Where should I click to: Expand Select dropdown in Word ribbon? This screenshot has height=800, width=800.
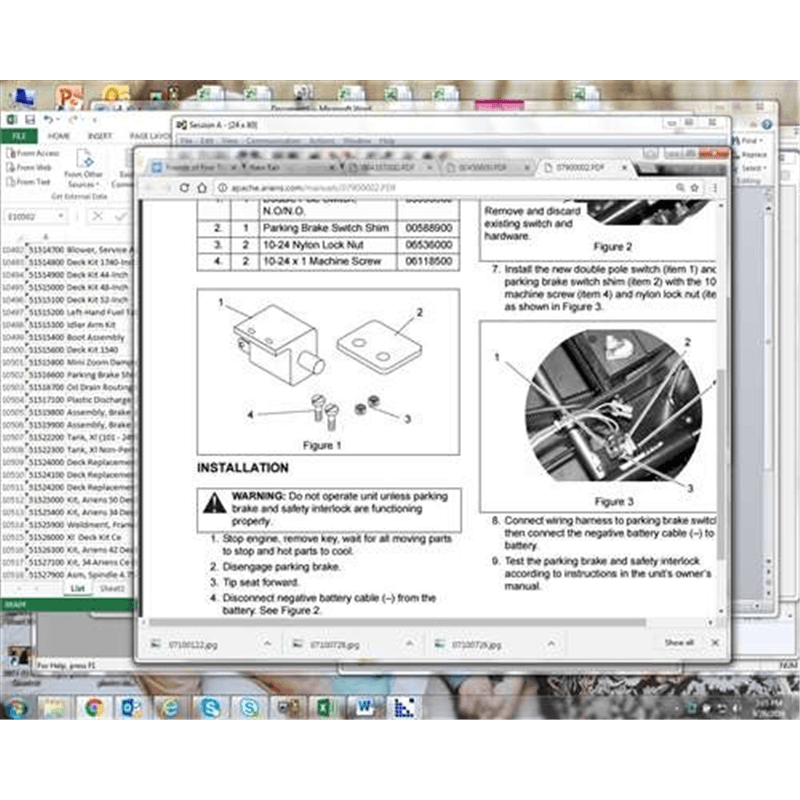(x=765, y=168)
